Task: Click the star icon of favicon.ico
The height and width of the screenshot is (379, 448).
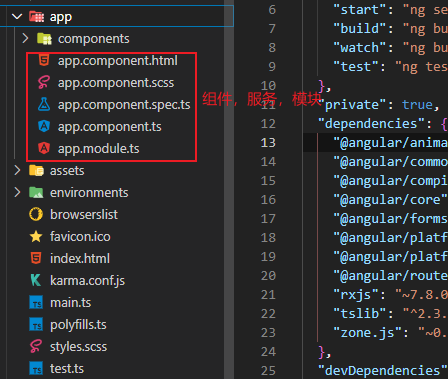Action: [x=36, y=236]
